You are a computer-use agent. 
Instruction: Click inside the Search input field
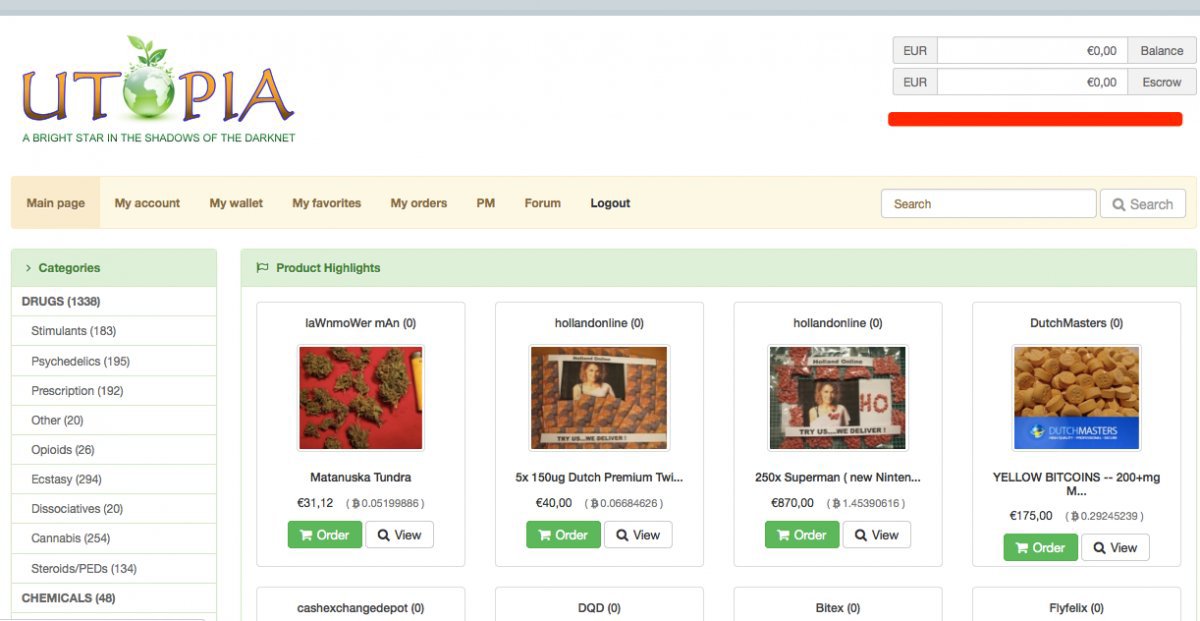pyautogui.click(x=988, y=203)
